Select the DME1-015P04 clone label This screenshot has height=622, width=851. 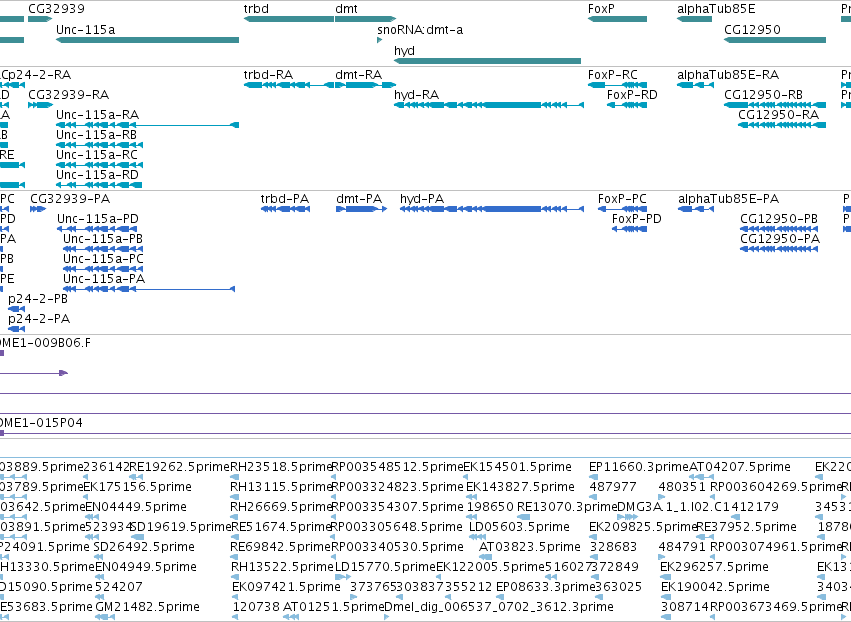[40, 423]
